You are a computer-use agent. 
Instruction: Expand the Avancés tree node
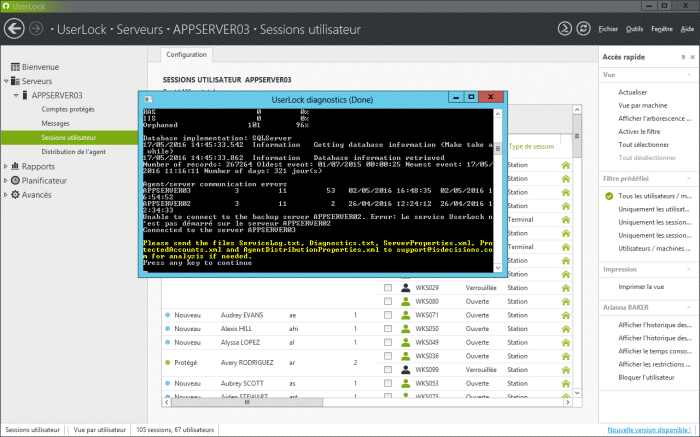[x=6, y=195]
